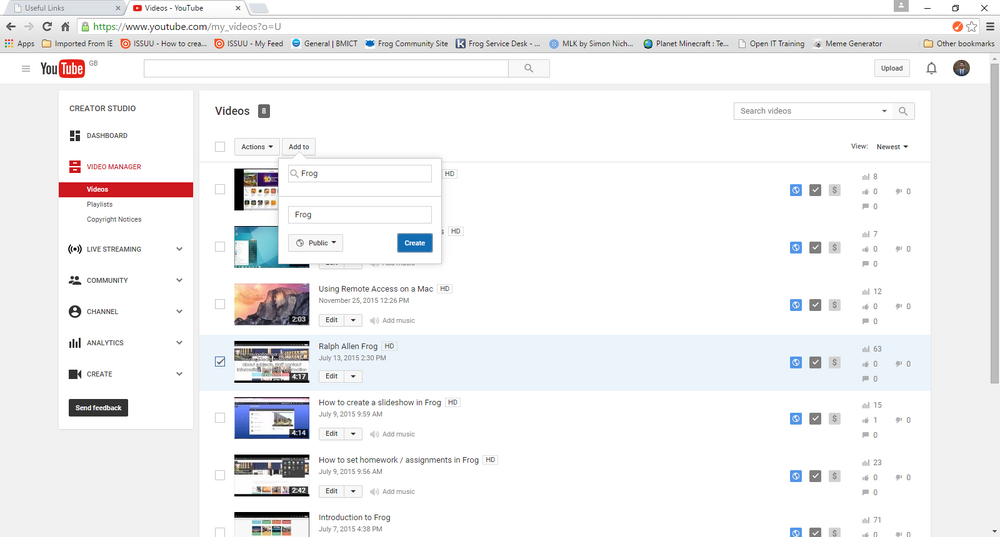Tick the Introduction to Frog checkbox
Viewport: 1000px width, 537px height.
[x=220, y=532]
